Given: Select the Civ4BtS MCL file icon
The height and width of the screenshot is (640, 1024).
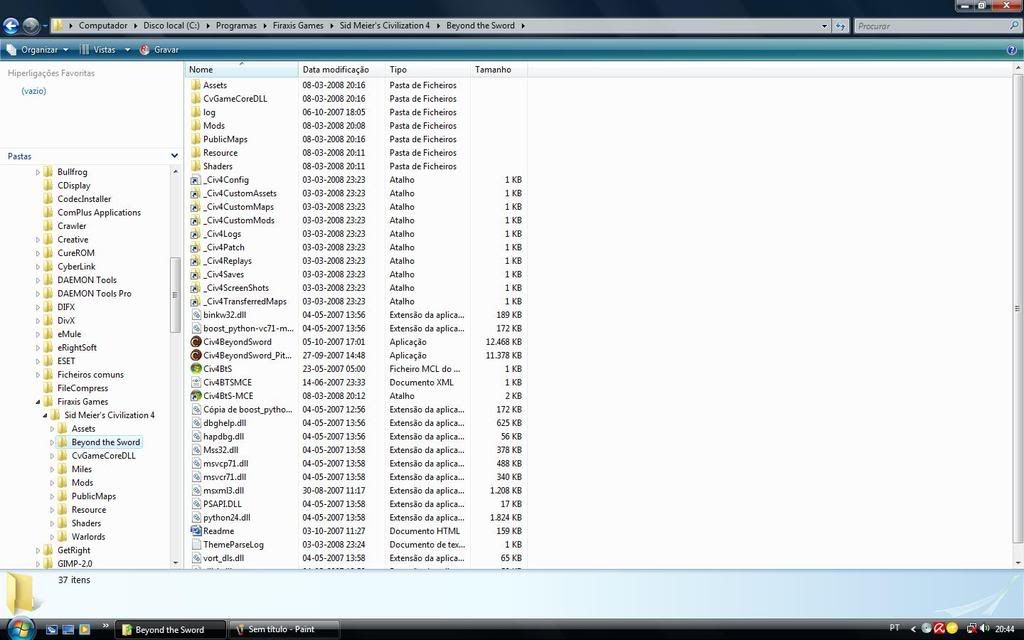Looking at the screenshot, I should point(195,369).
